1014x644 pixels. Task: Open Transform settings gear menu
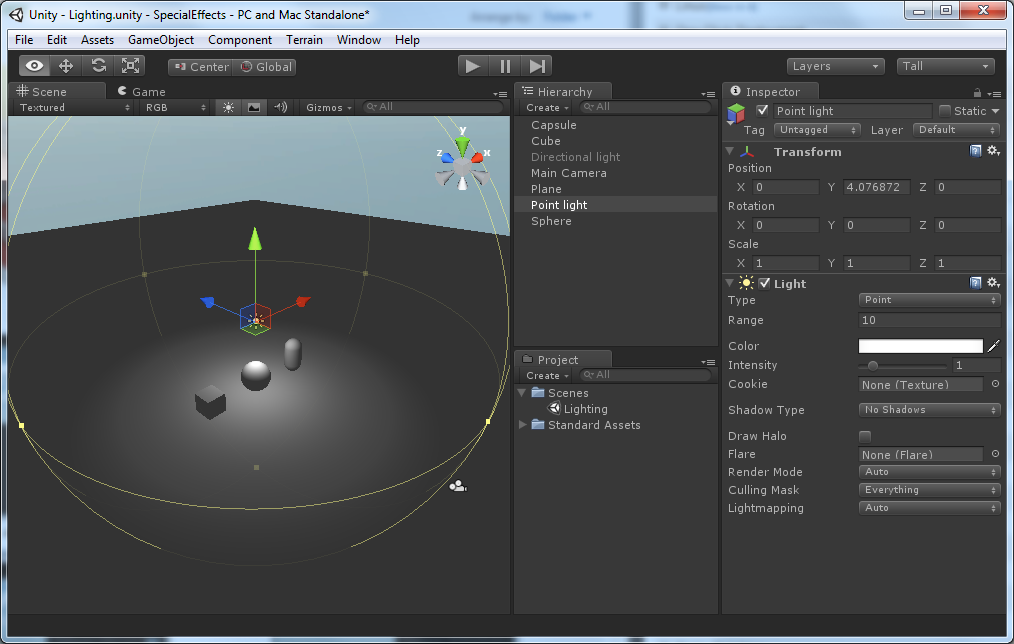click(x=994, y=151)
